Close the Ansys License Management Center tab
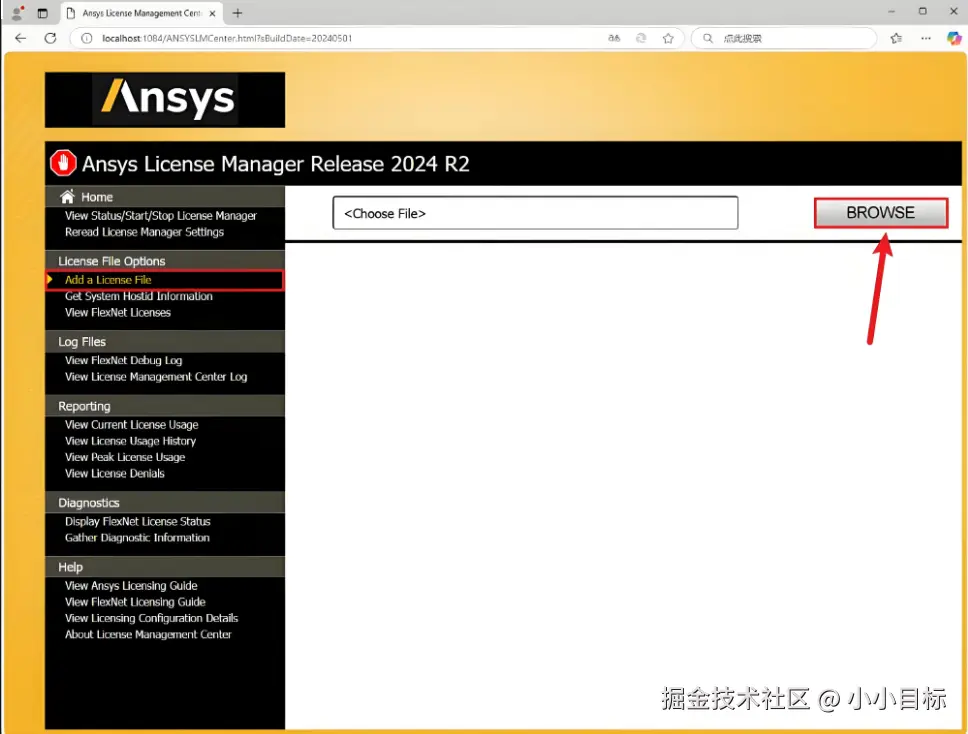 coord(212,13)
